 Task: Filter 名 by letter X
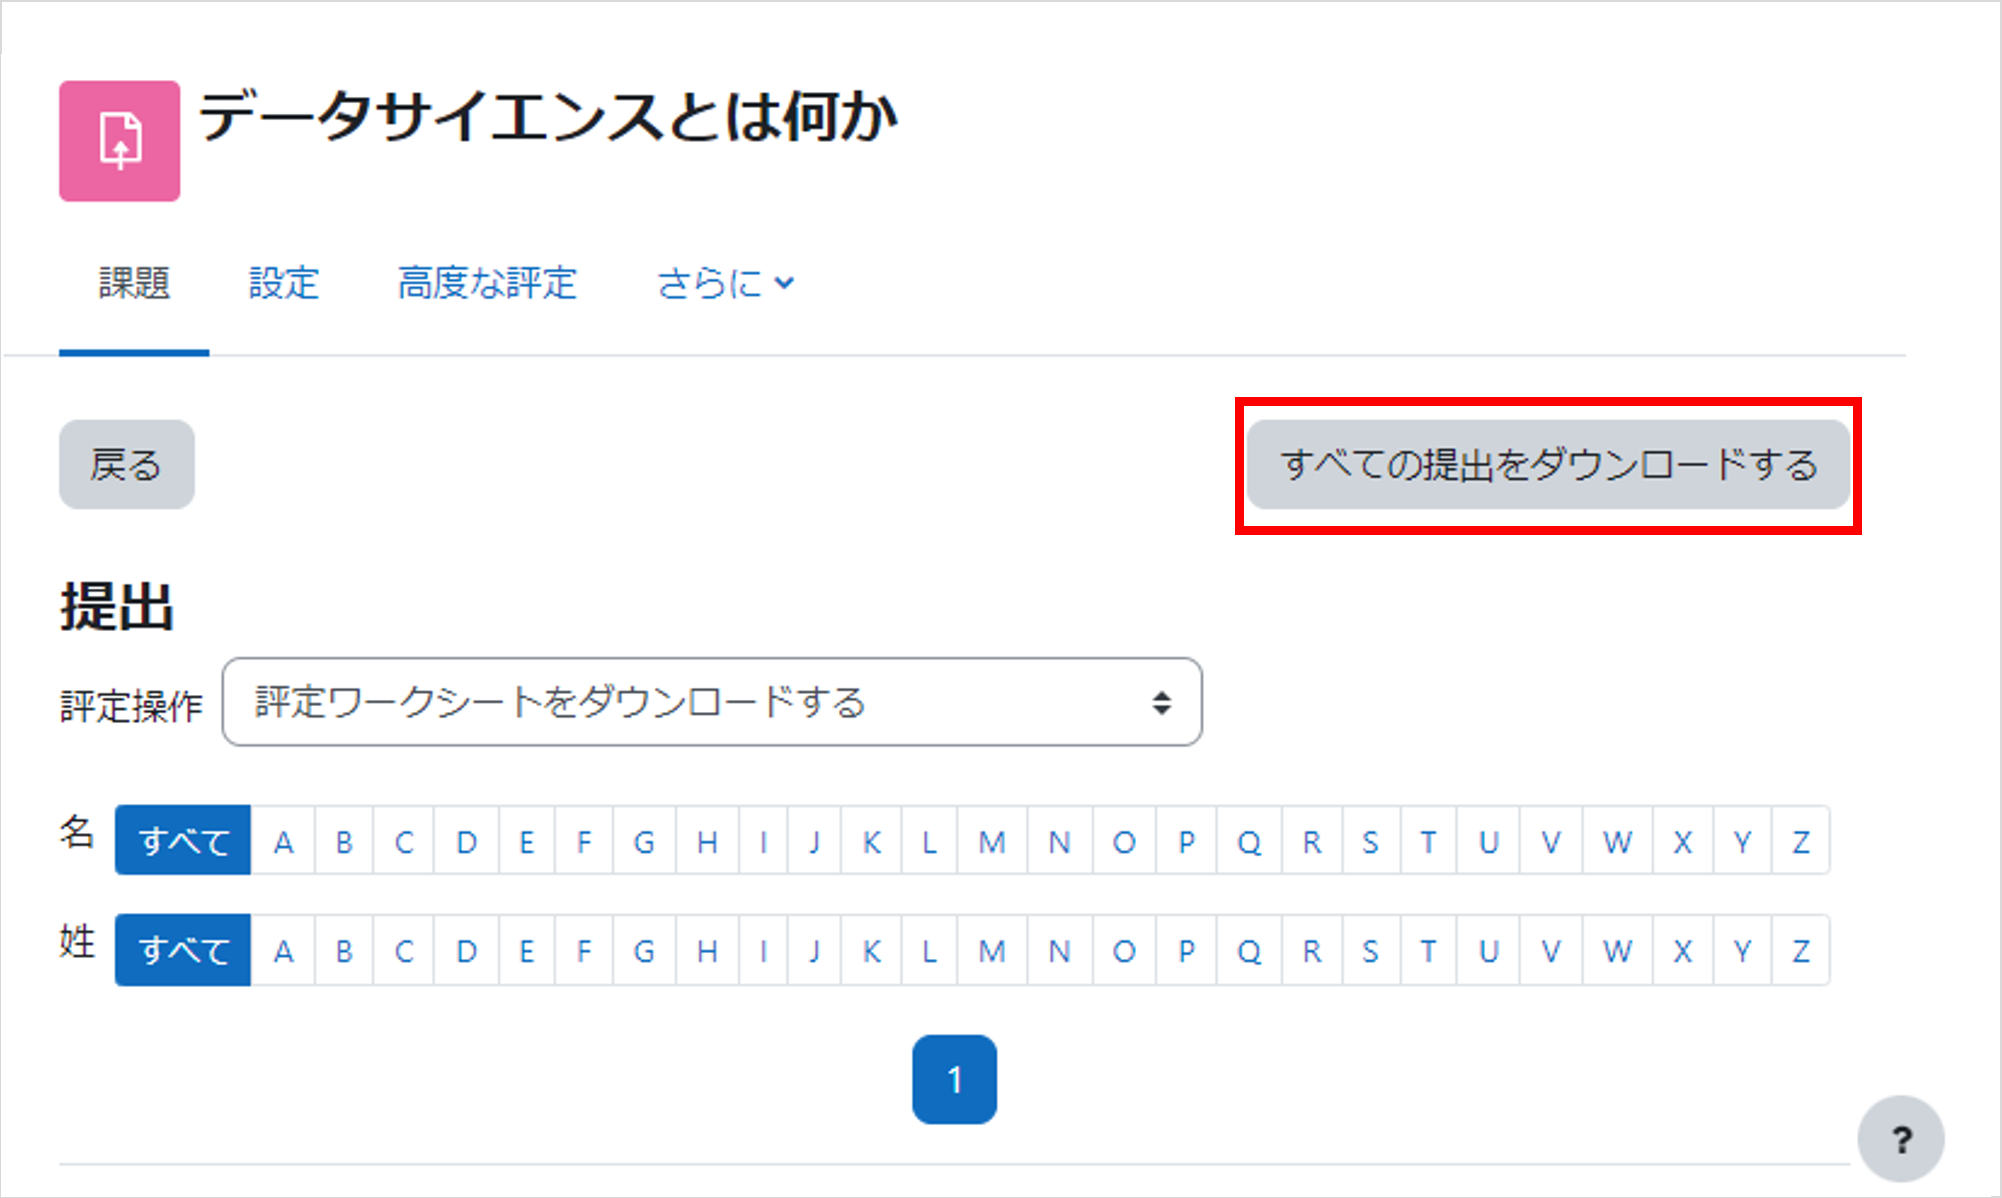tap(1683, 840)
